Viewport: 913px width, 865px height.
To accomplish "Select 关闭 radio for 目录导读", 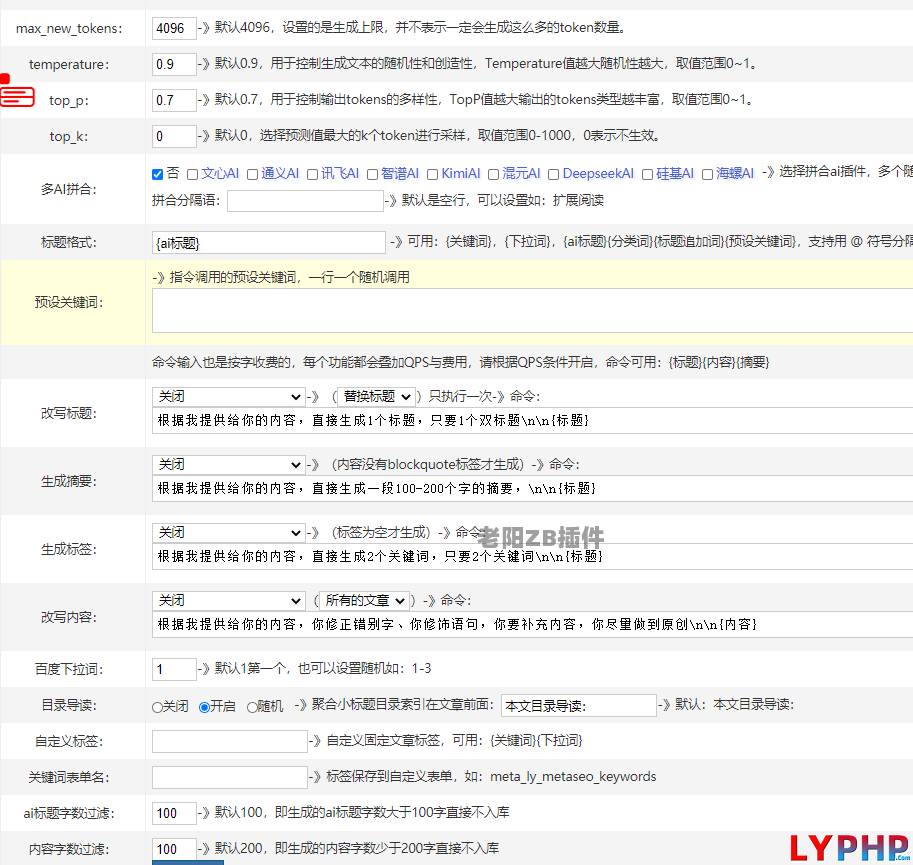I will pos(157,707).
